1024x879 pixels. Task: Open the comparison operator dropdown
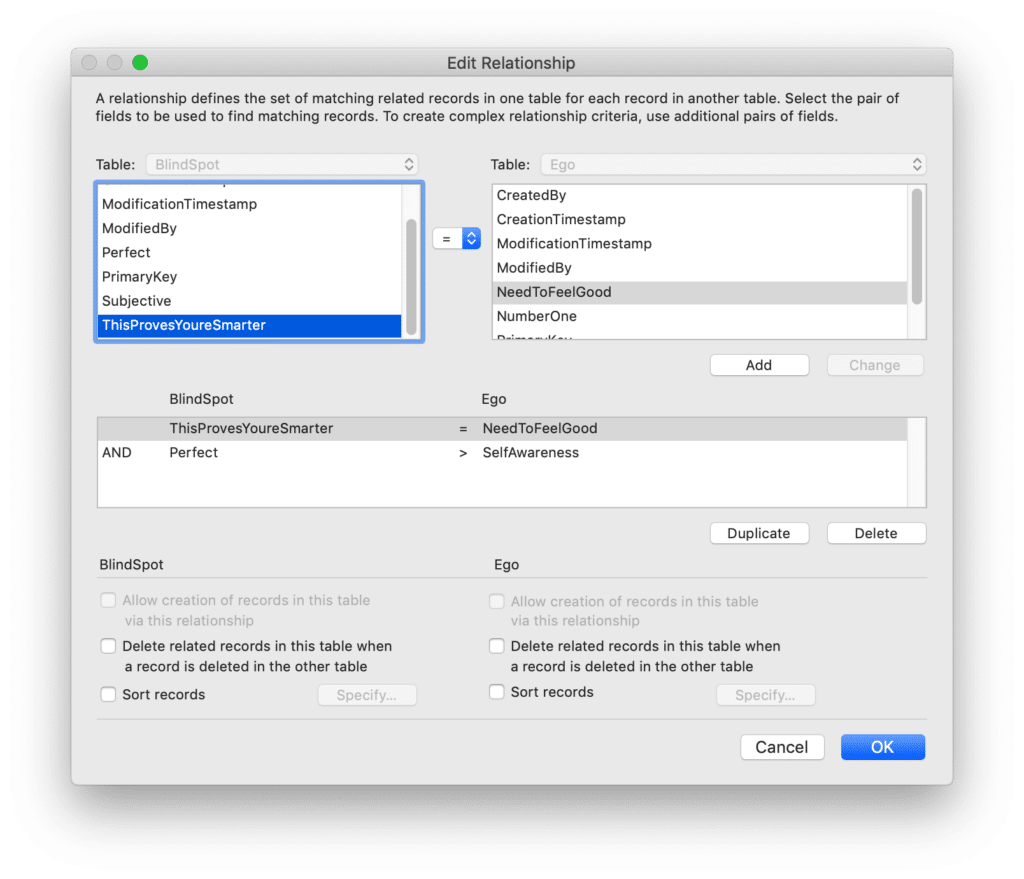[456, 238]
